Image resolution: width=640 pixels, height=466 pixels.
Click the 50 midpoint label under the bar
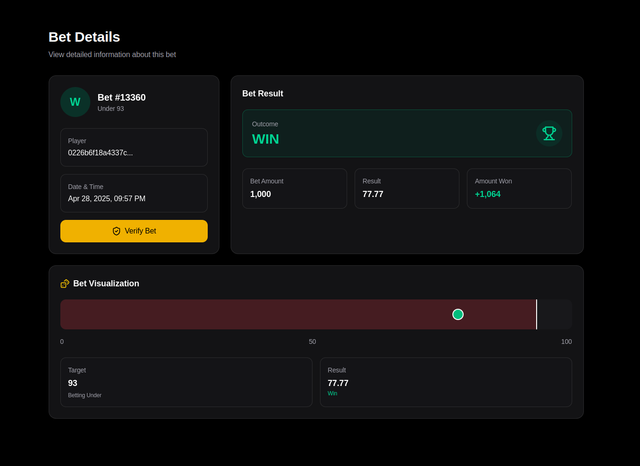(312, 342)
